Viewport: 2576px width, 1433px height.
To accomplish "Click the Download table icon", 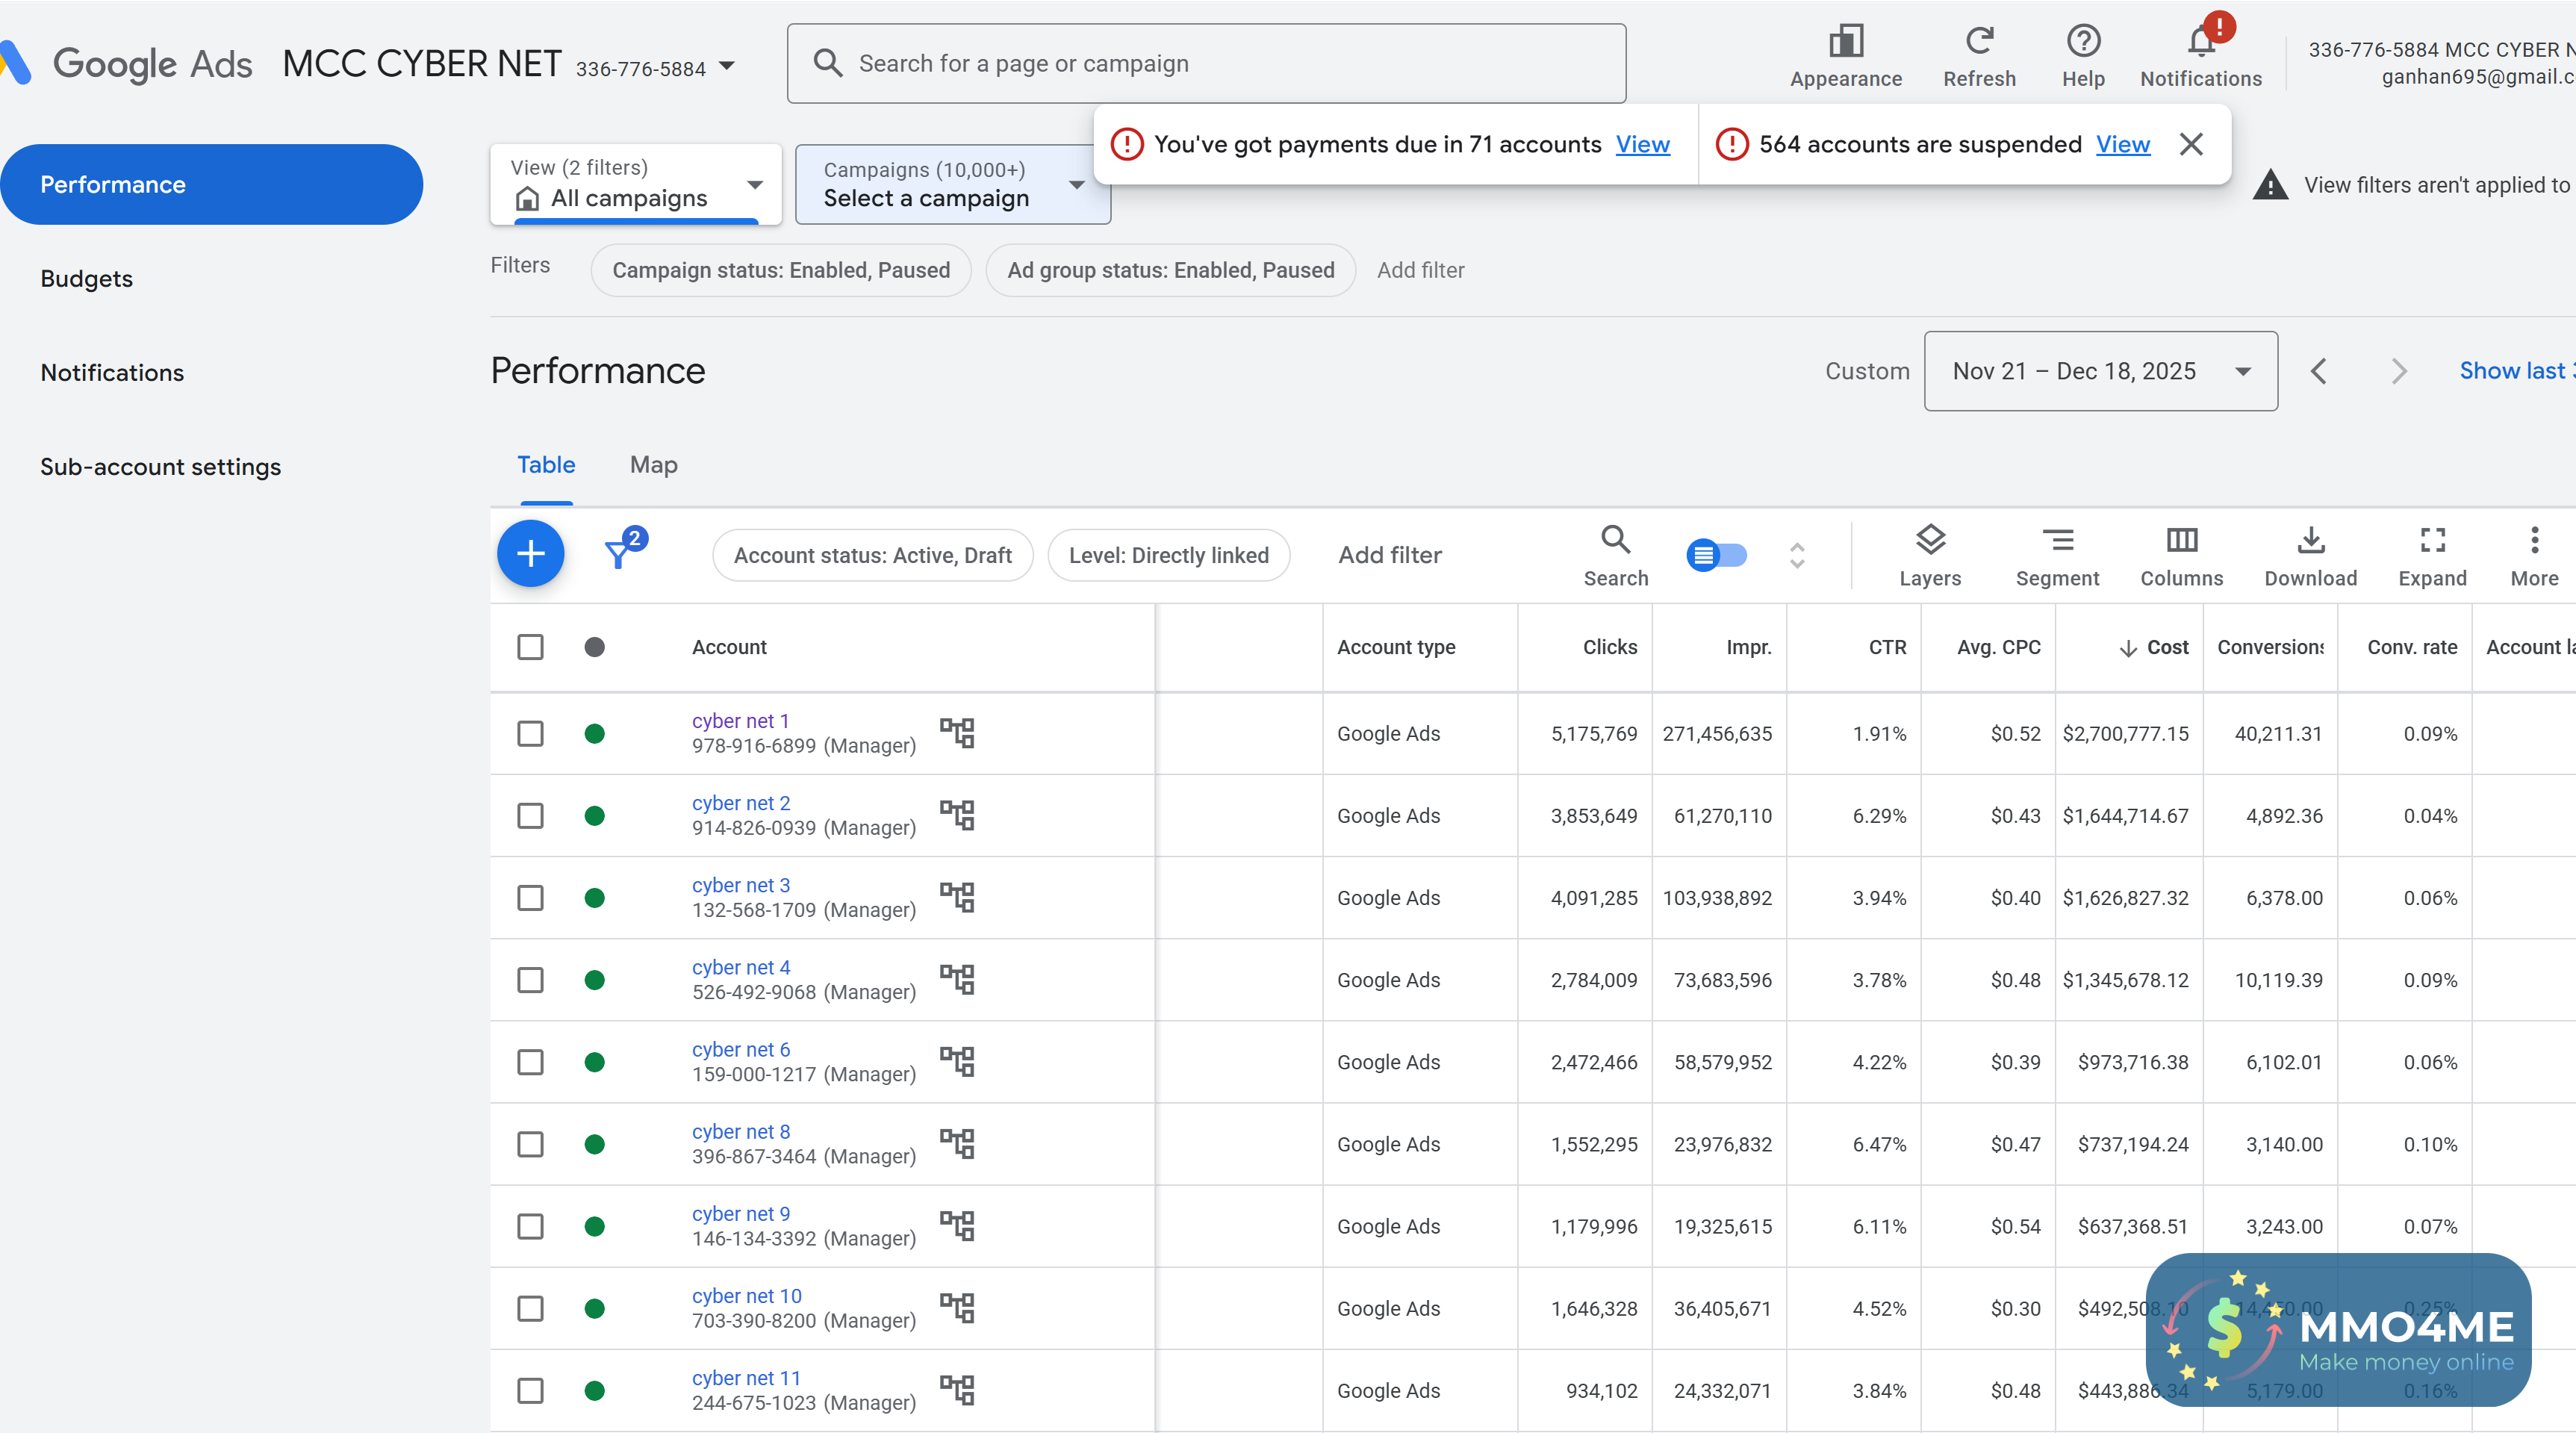I will click(2310, 541).
